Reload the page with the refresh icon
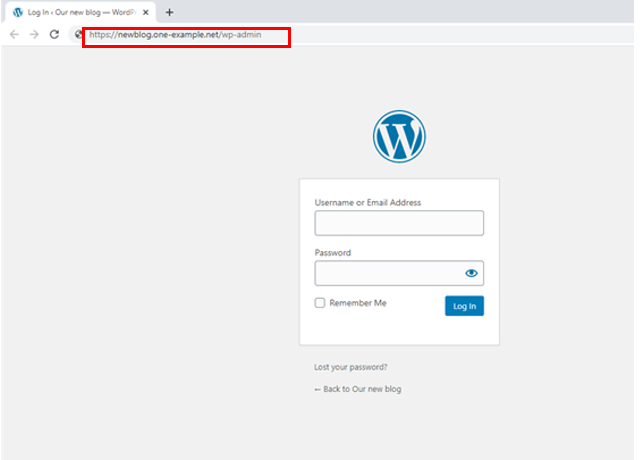The width and height of the screenshot is (642, 460). pyautogui.click(x=54, y=34)
